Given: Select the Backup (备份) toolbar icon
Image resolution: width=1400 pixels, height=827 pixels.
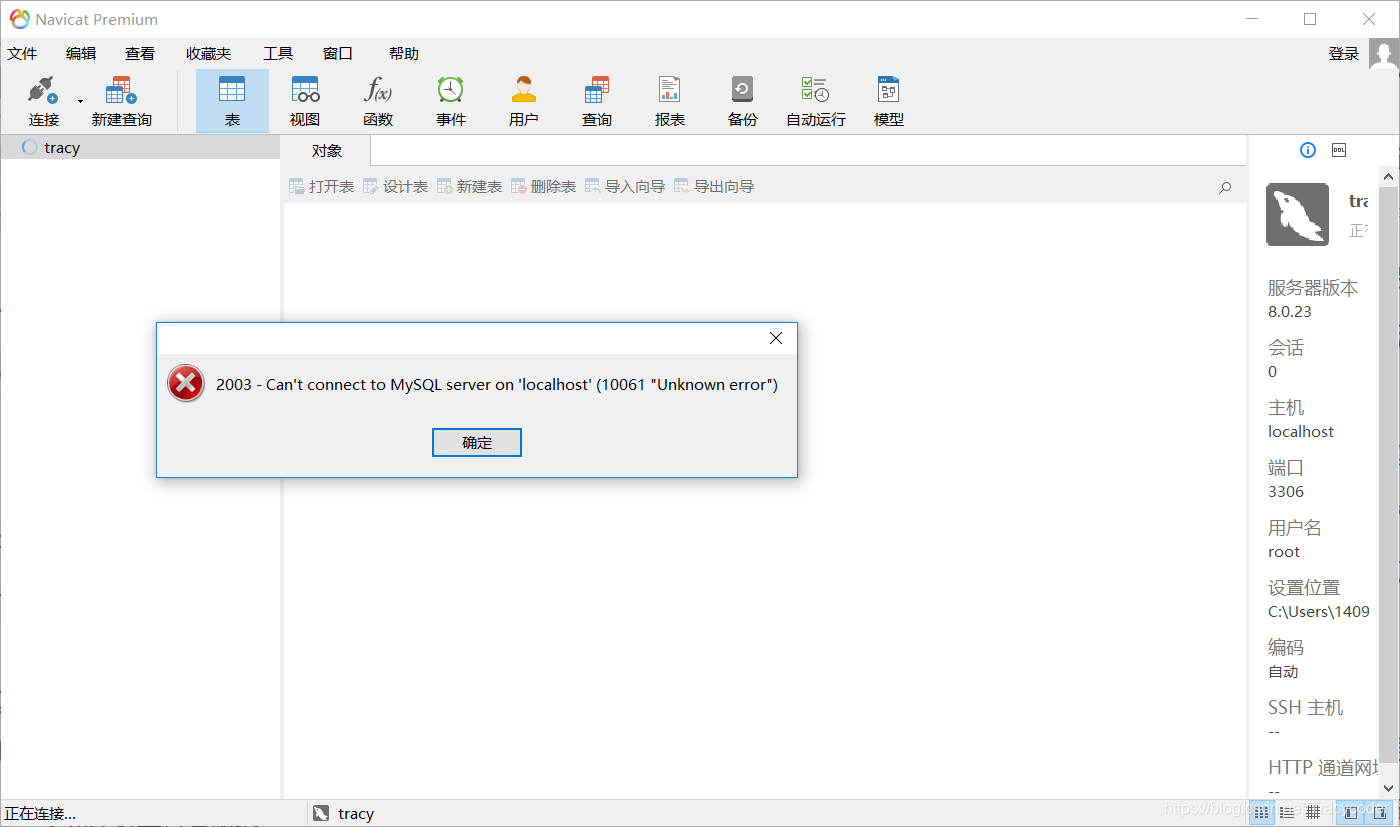Looking at the screenshot, I should (x=742, y=101).
